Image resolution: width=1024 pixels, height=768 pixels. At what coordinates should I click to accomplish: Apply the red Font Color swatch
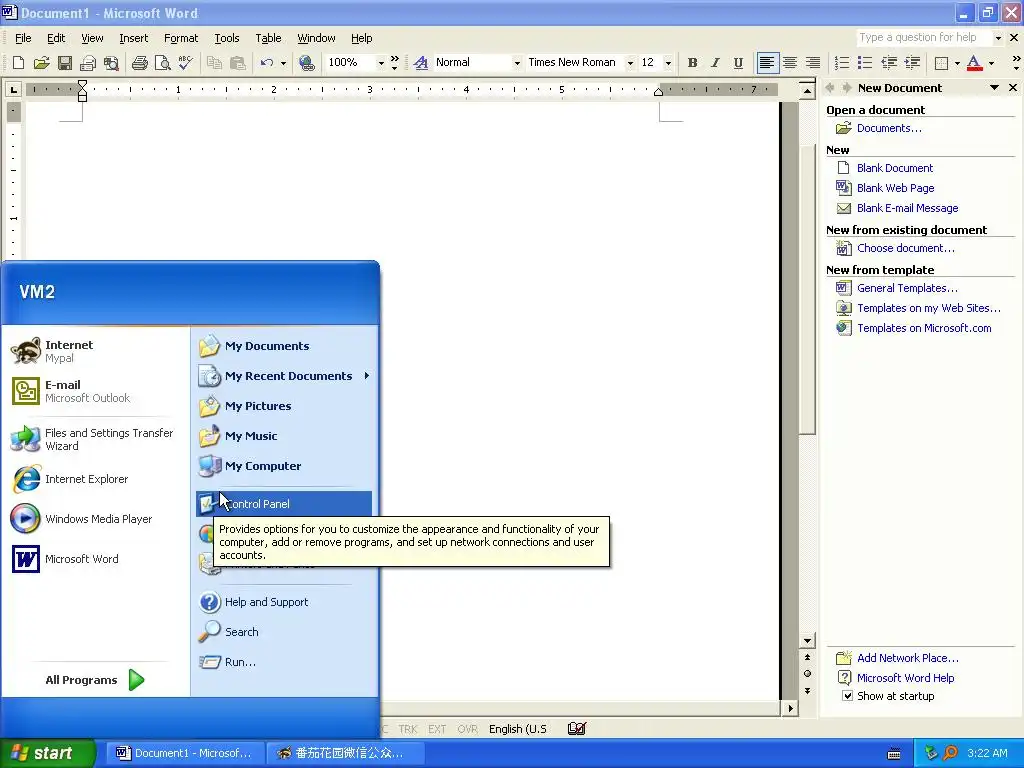click(x=974, y=63)
